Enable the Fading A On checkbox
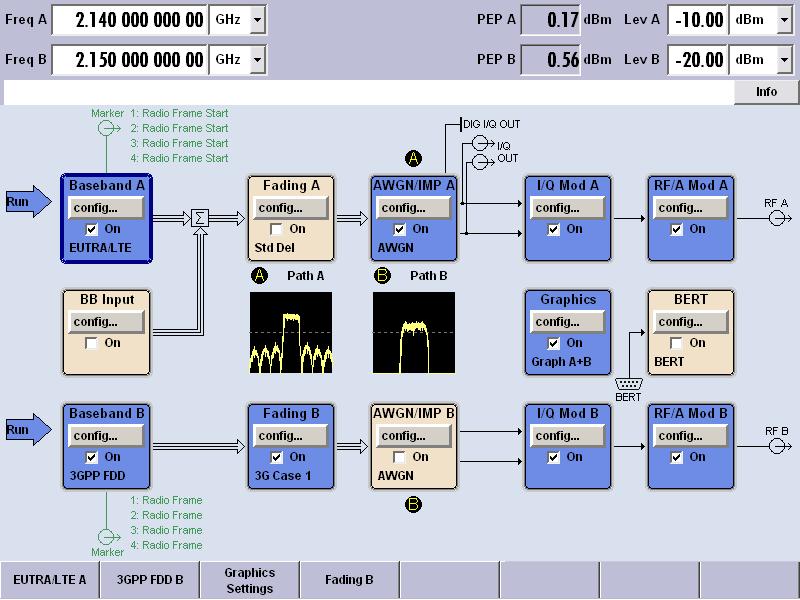 click(276, 229)
